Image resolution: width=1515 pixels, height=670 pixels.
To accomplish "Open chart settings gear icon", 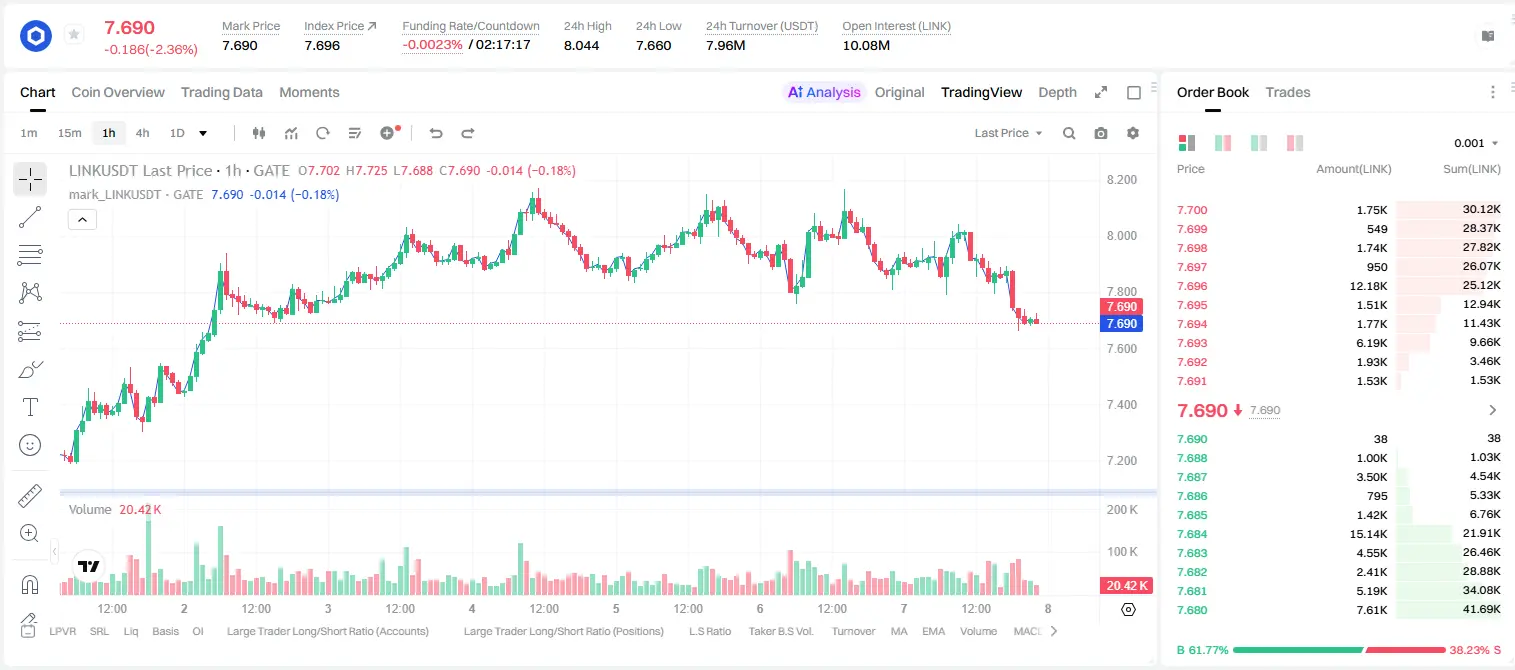I will 1133,133.
